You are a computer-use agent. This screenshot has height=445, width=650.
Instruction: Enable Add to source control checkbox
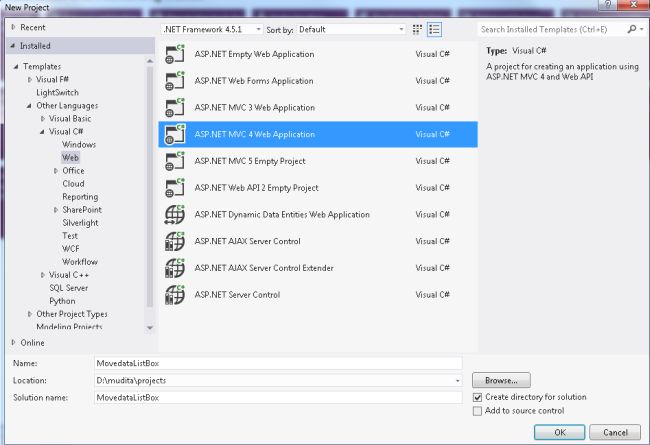coord(478,411)
